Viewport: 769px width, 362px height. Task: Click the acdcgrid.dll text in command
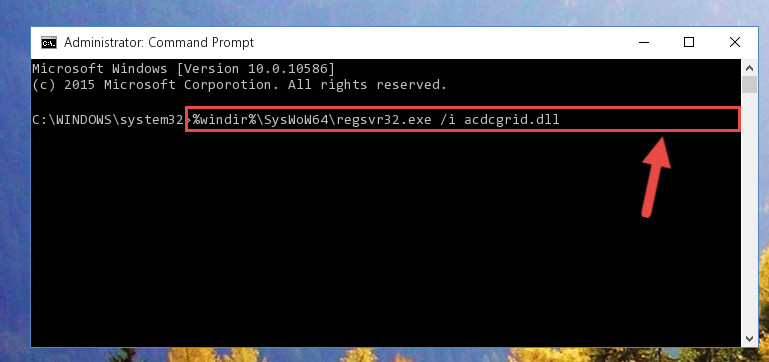(x=512, y=119)
